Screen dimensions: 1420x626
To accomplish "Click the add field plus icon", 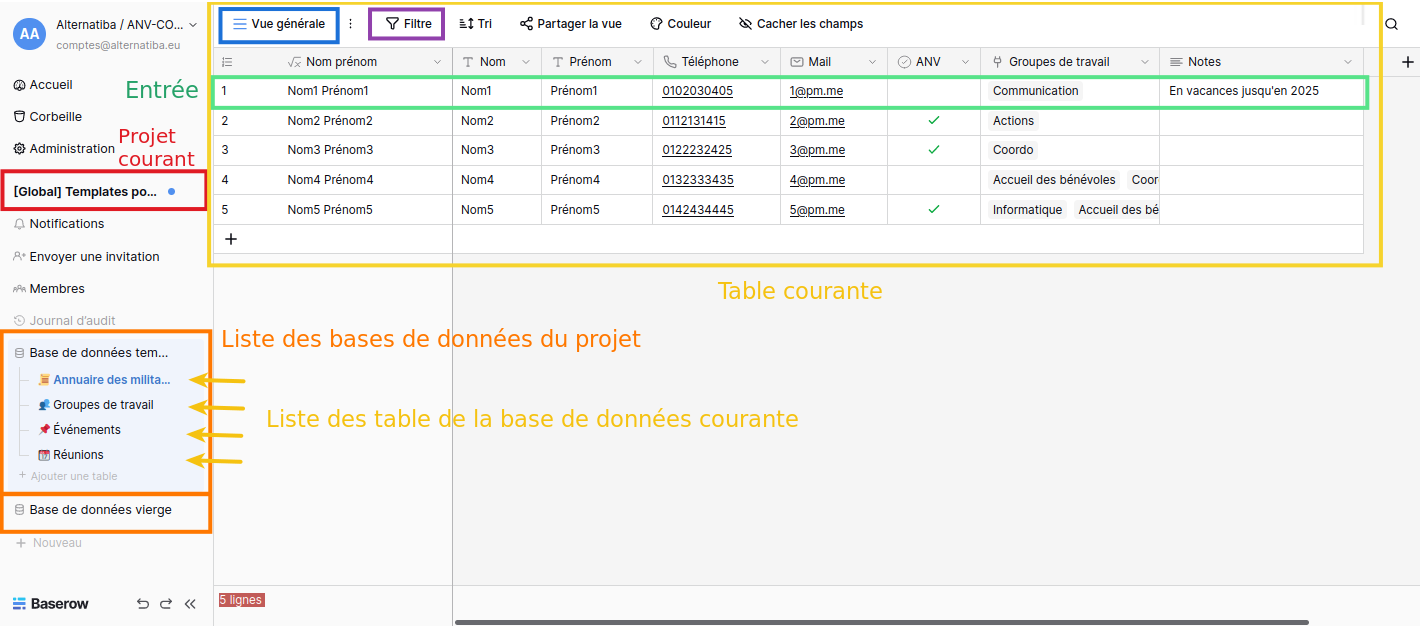I will pyautogui.click(x=1408, y=62).
